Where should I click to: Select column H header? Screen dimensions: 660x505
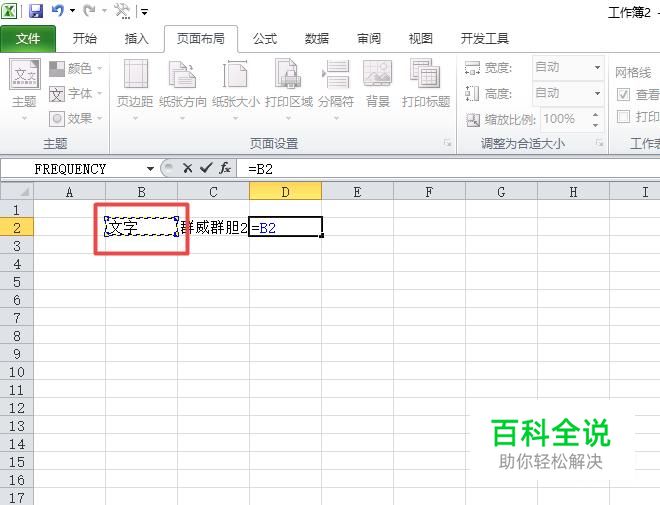point(573,192)
